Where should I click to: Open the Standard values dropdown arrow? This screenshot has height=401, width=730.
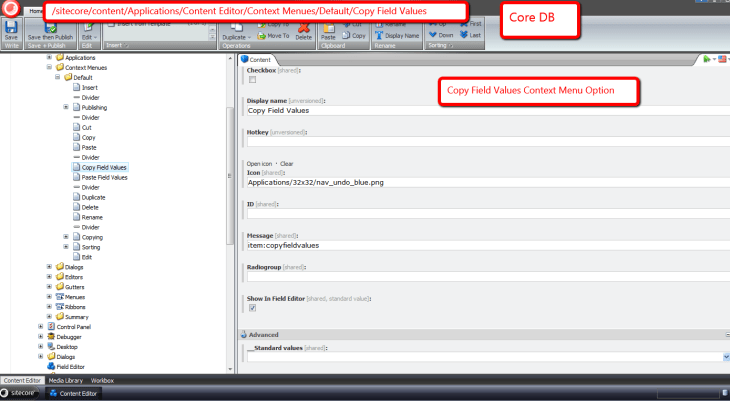[x=726, y=357]
